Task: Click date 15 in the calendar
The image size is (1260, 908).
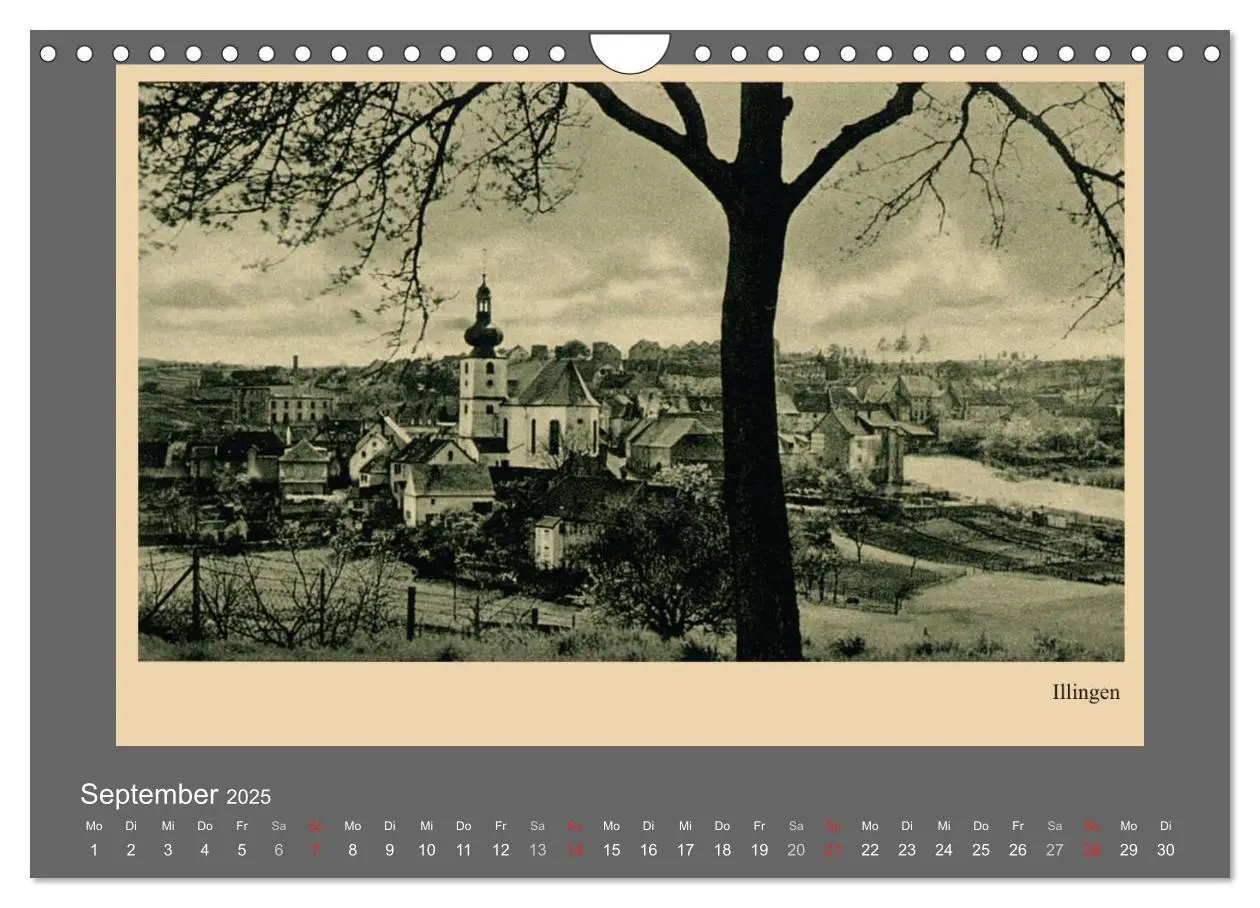Action: click(x=611, y=850)
